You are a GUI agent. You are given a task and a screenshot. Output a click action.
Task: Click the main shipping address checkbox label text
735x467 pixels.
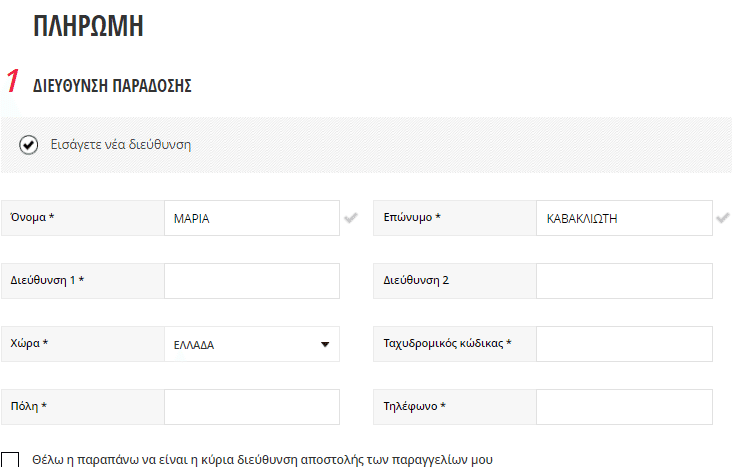tap(262, 459)
